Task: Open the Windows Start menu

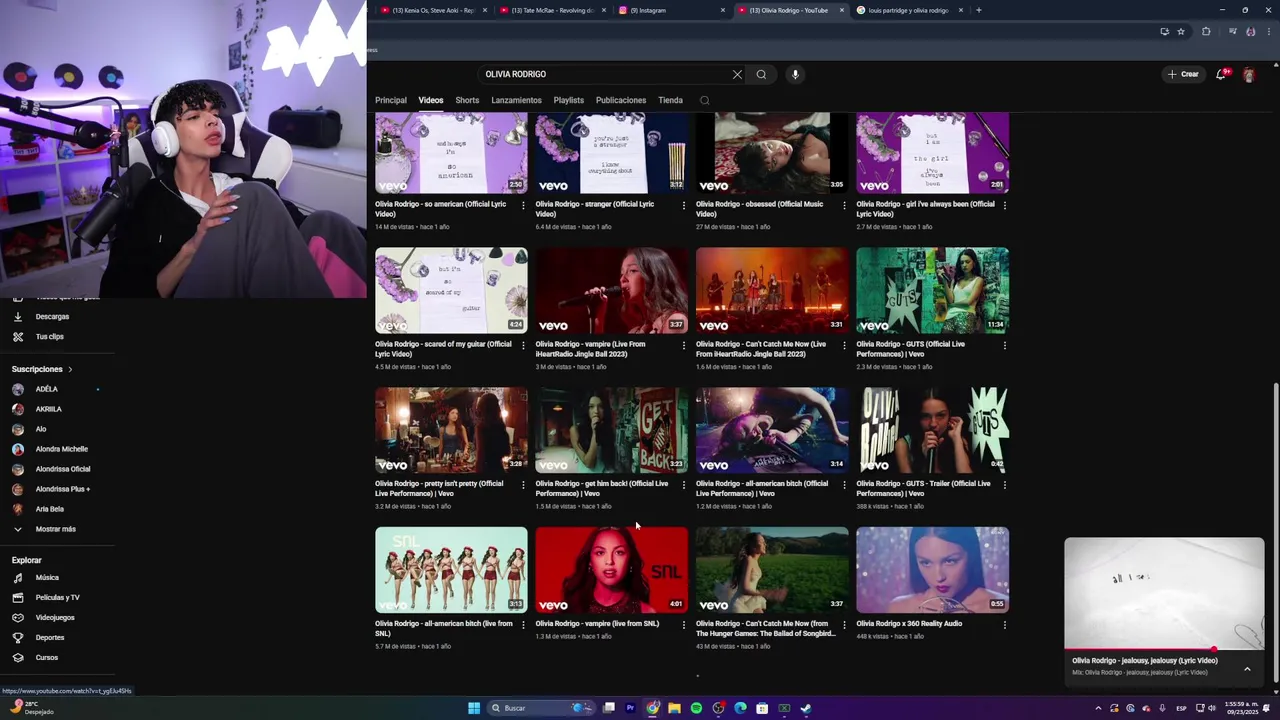Action: tap(474, 708)
